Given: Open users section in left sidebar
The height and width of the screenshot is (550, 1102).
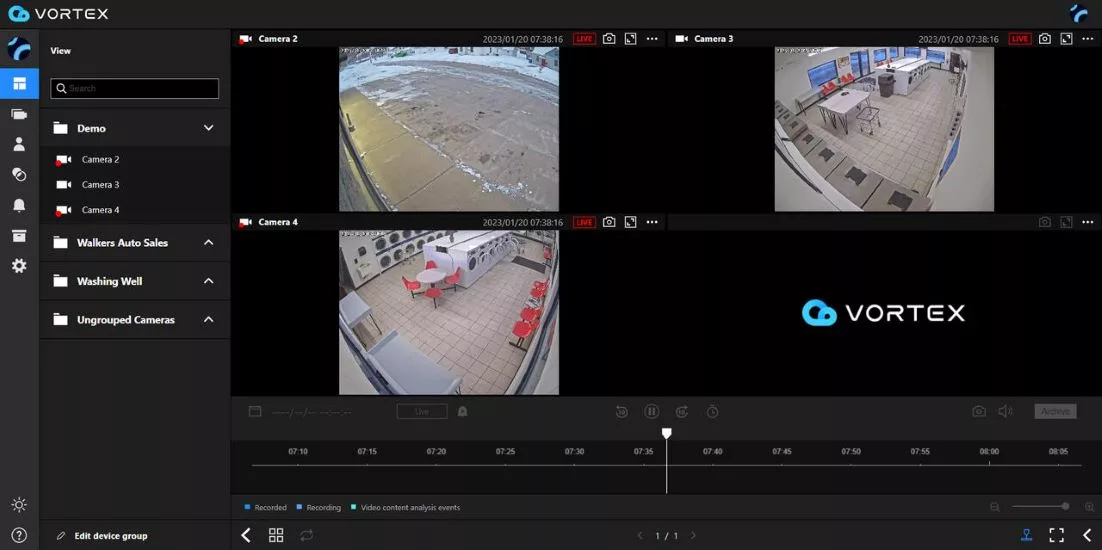Looking at the screenshot, I should (x=19, y=144).
